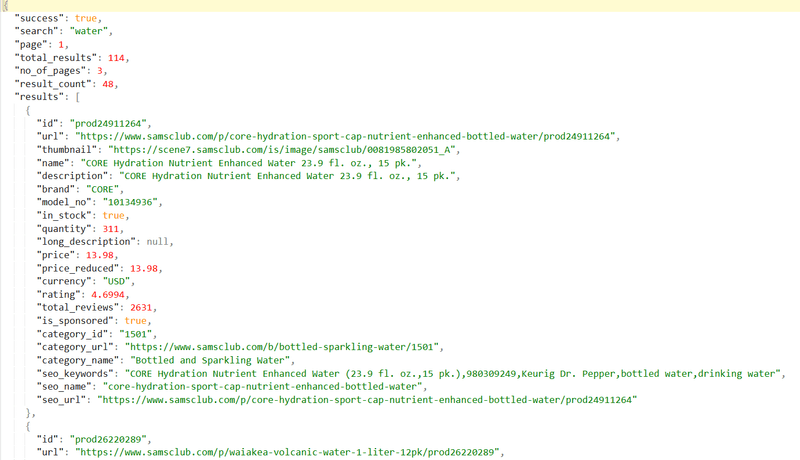The image size is (800, 460).
Task: Select the "water" search value
Action: tap(89, 31)
